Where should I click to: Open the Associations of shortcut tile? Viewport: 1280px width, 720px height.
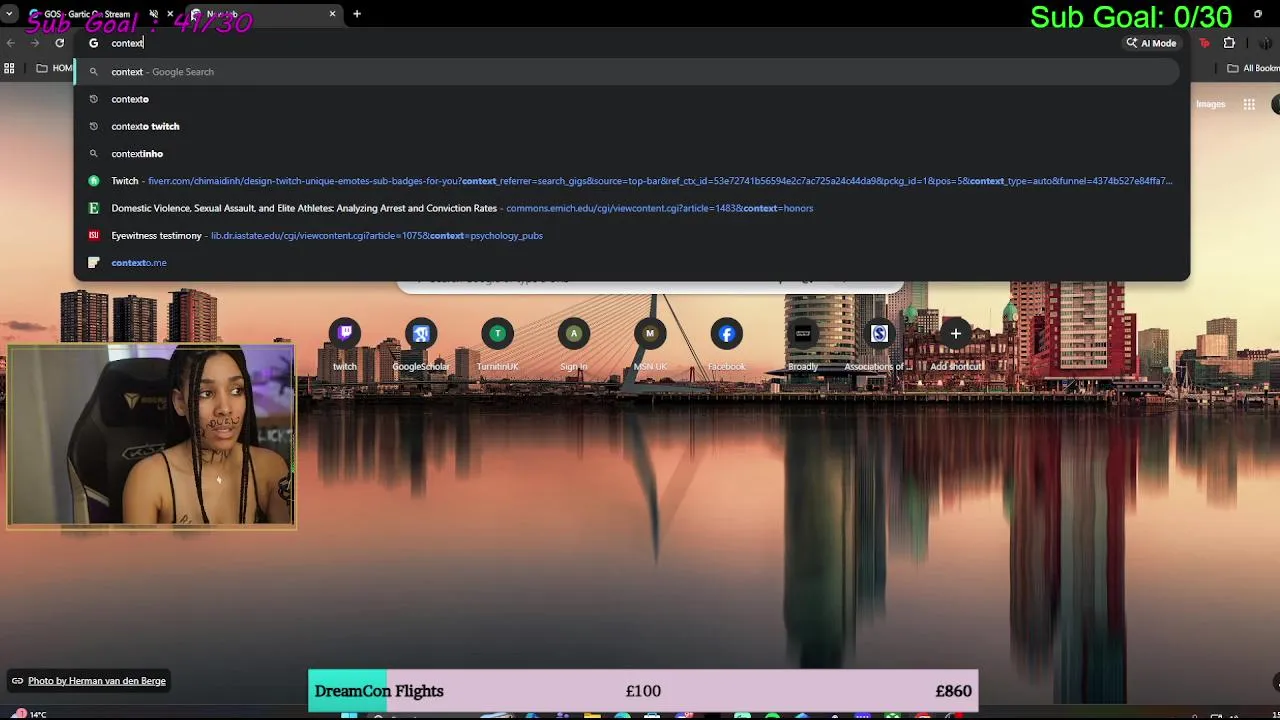879,345
